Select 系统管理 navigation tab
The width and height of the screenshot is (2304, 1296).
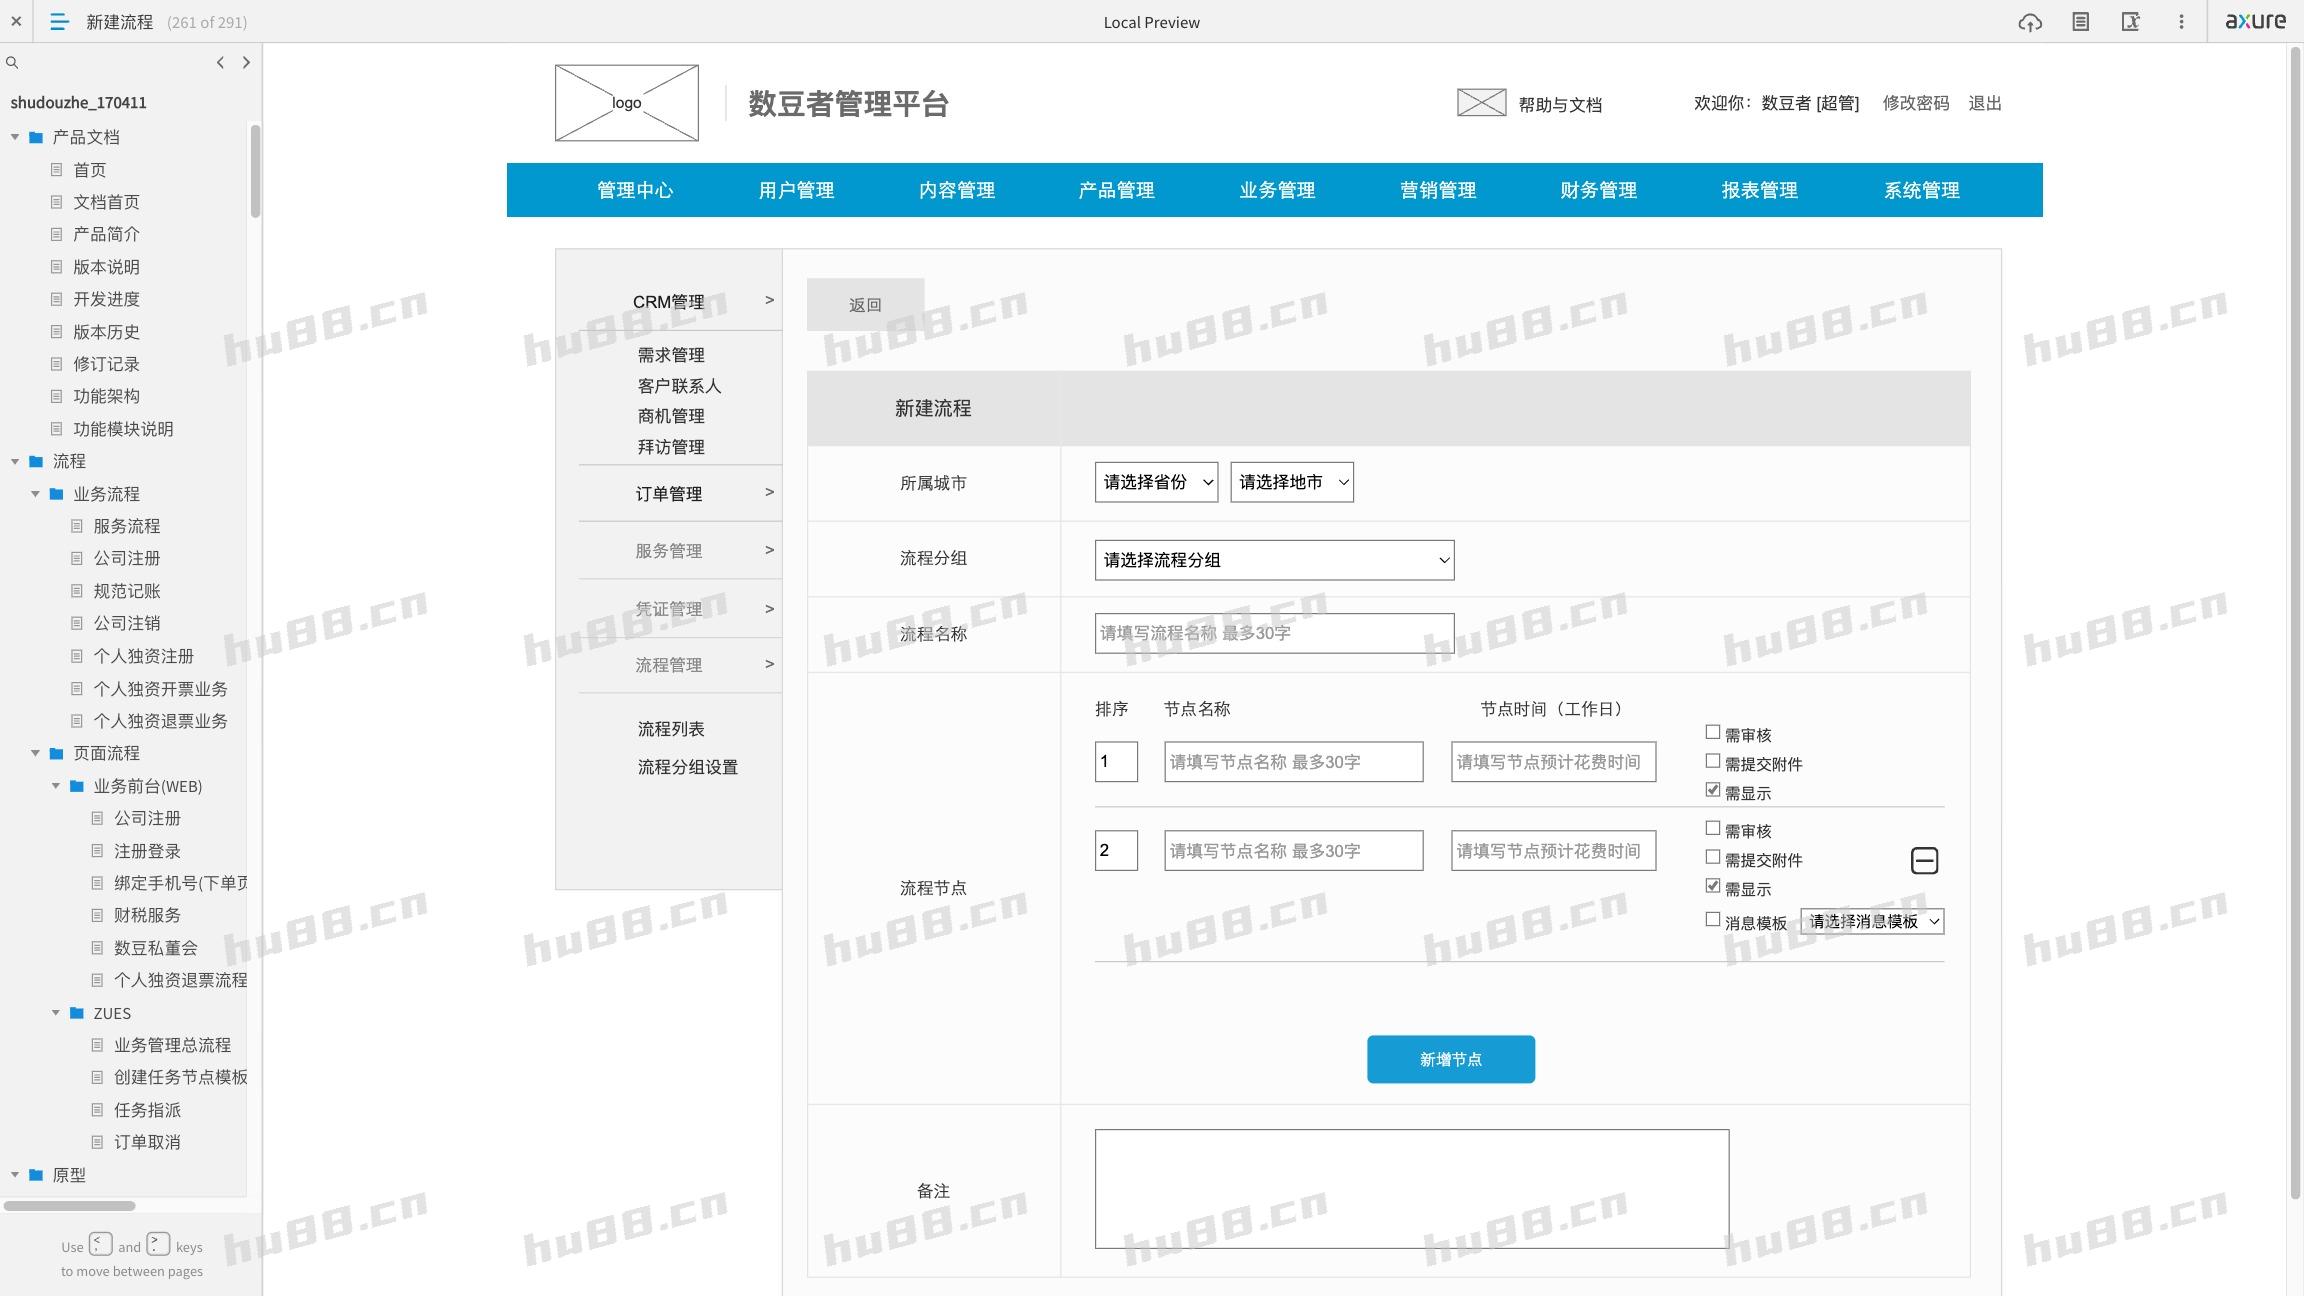coord(1921,190)
